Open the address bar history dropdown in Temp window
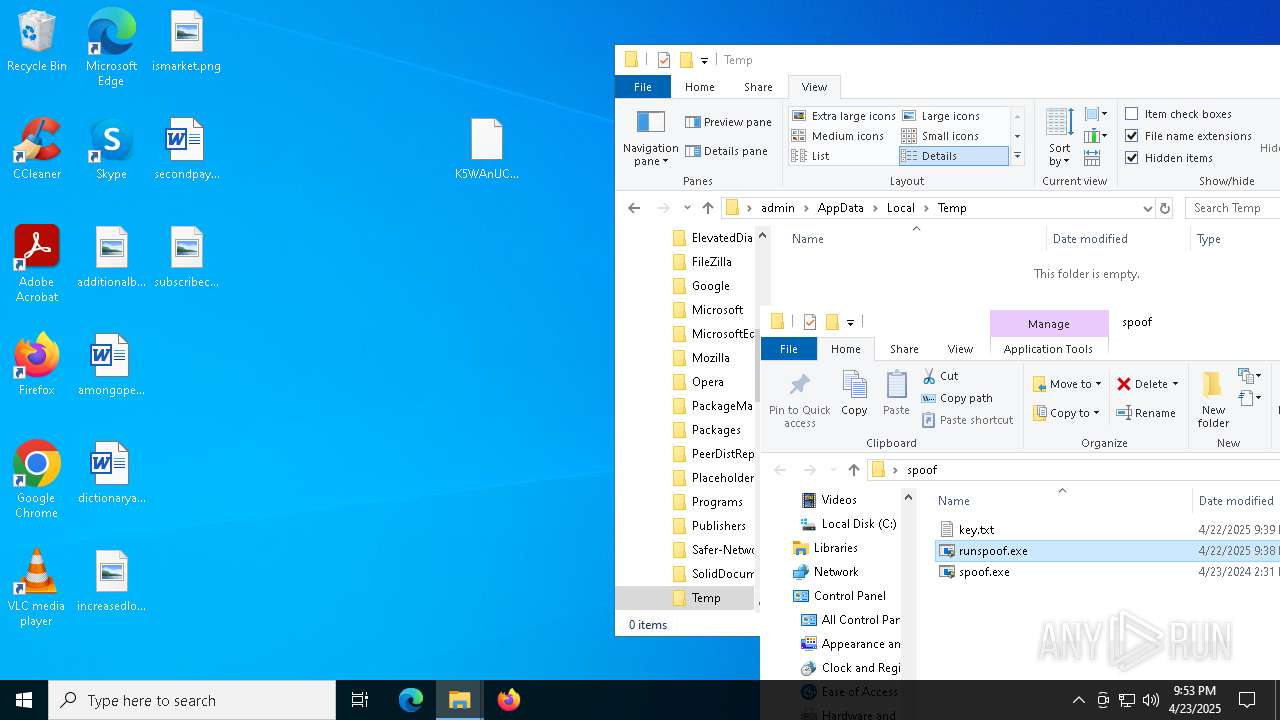Screen dimensions: 1280x720 click(1147, 208)
